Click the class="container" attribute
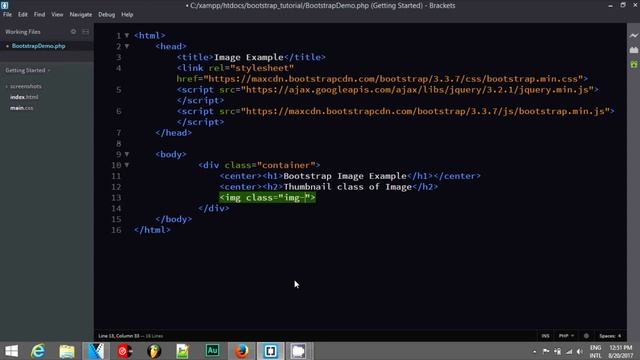Viewport: 640px width, 360px height. pyautogui.click(x=270, y=165)
